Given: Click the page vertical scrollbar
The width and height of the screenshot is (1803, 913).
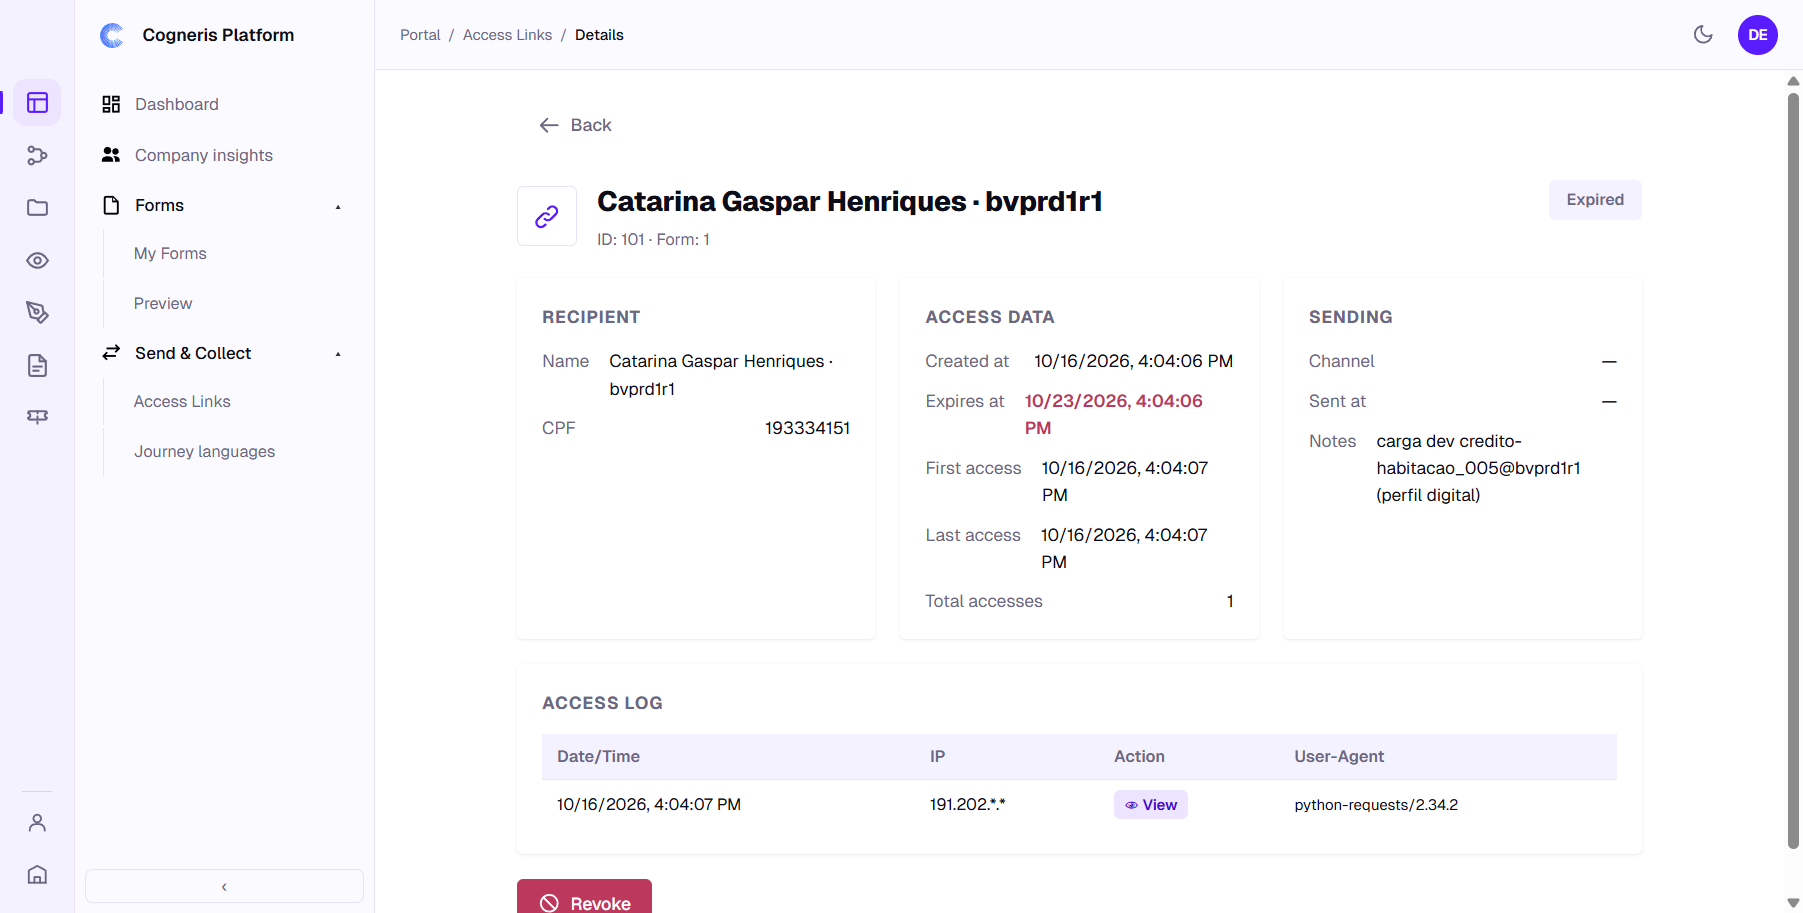Looking at the screenshot, I should (1793, 470).
